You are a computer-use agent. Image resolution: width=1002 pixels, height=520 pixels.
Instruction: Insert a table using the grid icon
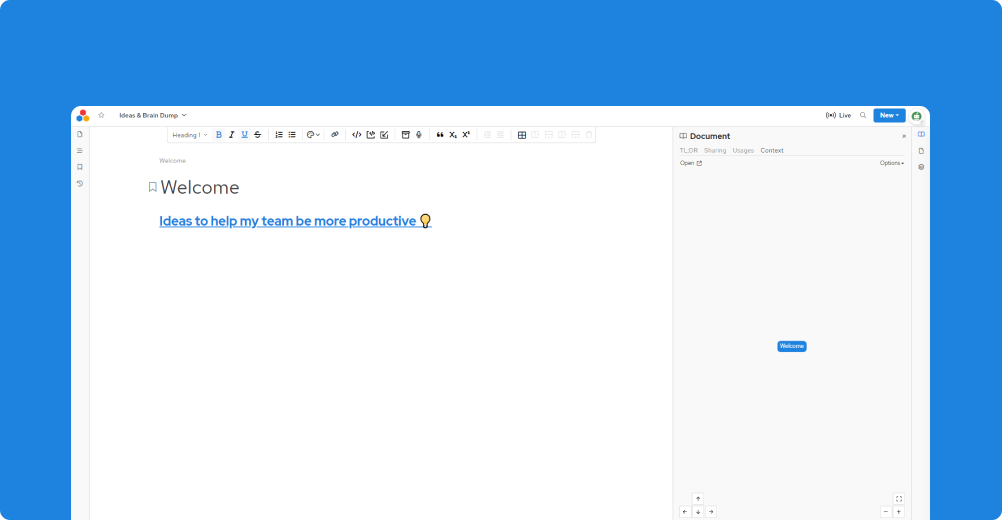pos(522,135)
